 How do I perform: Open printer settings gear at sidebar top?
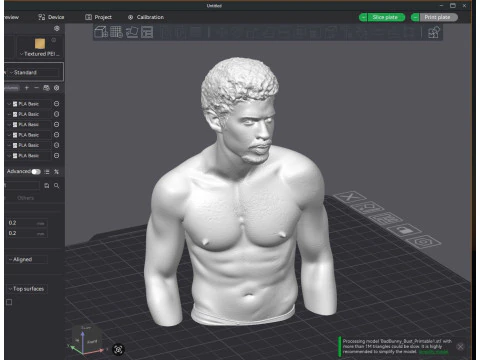[57, 29]
